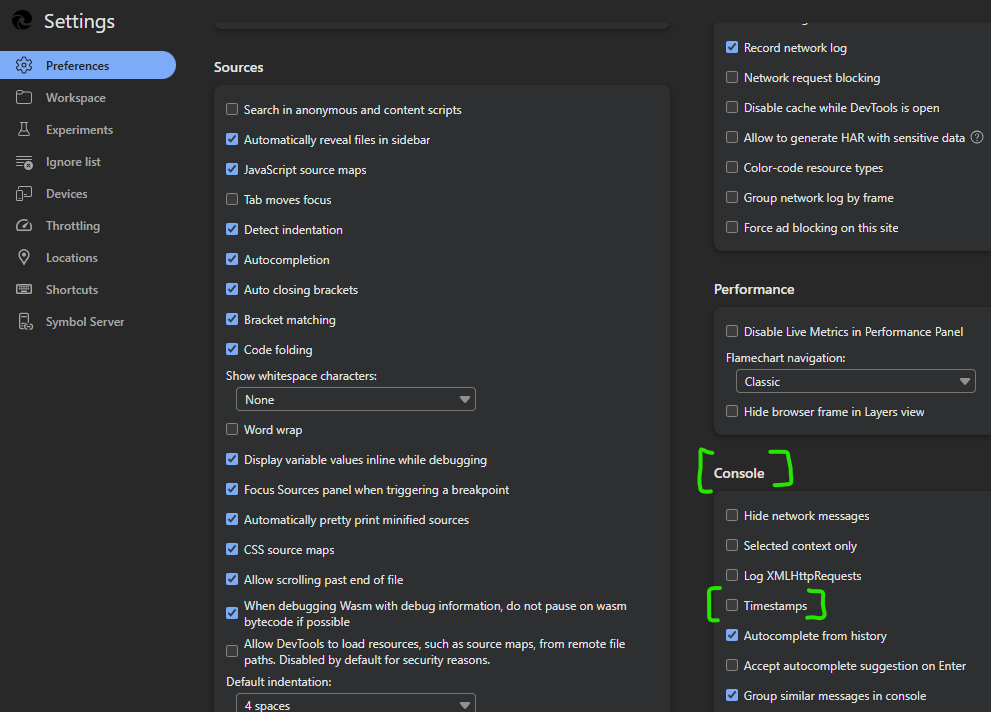Click the Symbol Server icon
The height and width of the screenshot is (712, 991).
point(25,322)
